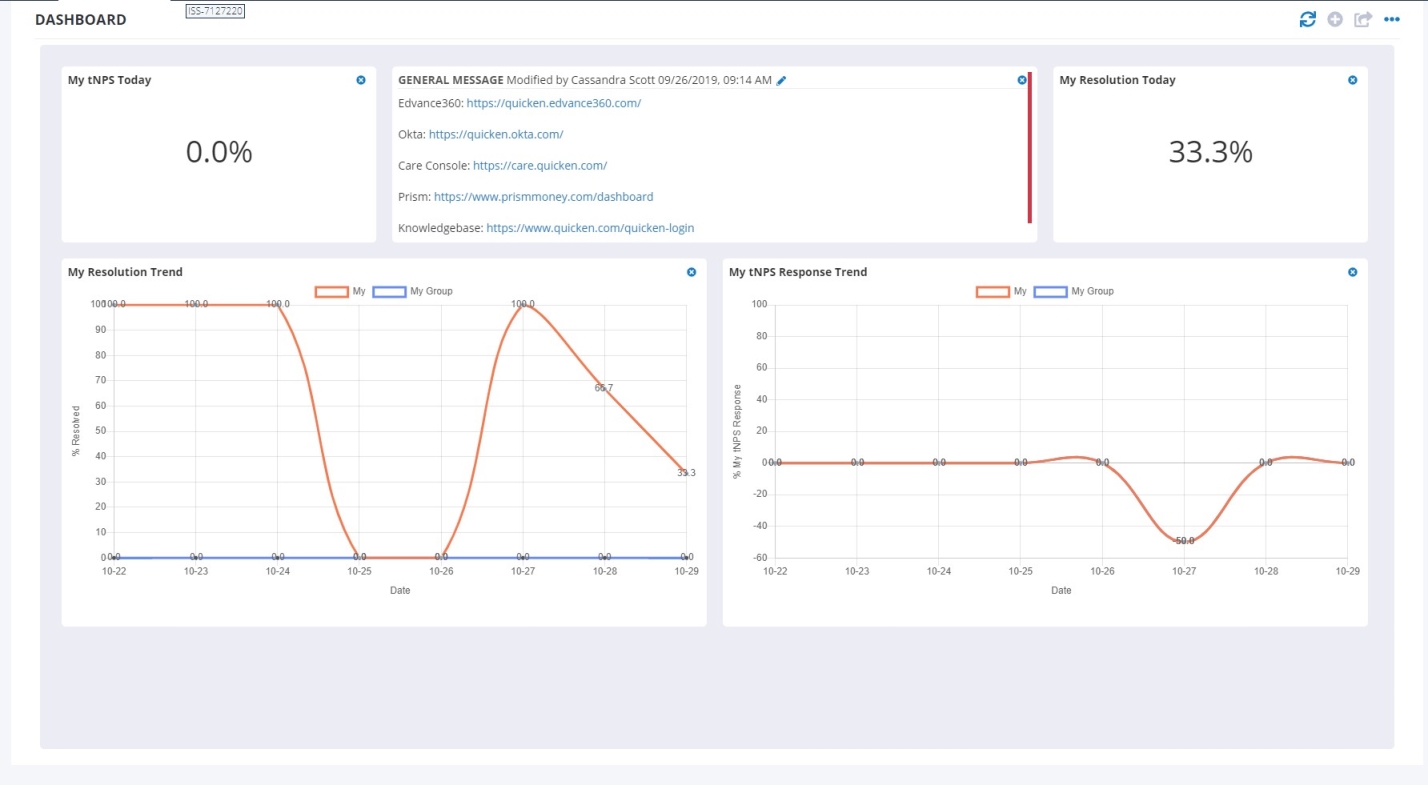The height and width of the screenshot is (785, 1428).
Task: Close the My tNPS Response Trend chart
Action: 1352,272
